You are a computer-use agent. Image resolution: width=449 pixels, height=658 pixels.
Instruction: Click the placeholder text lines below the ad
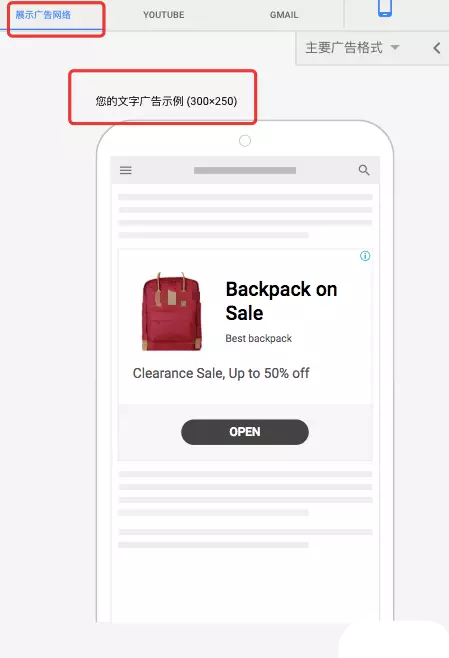(245, 509)
